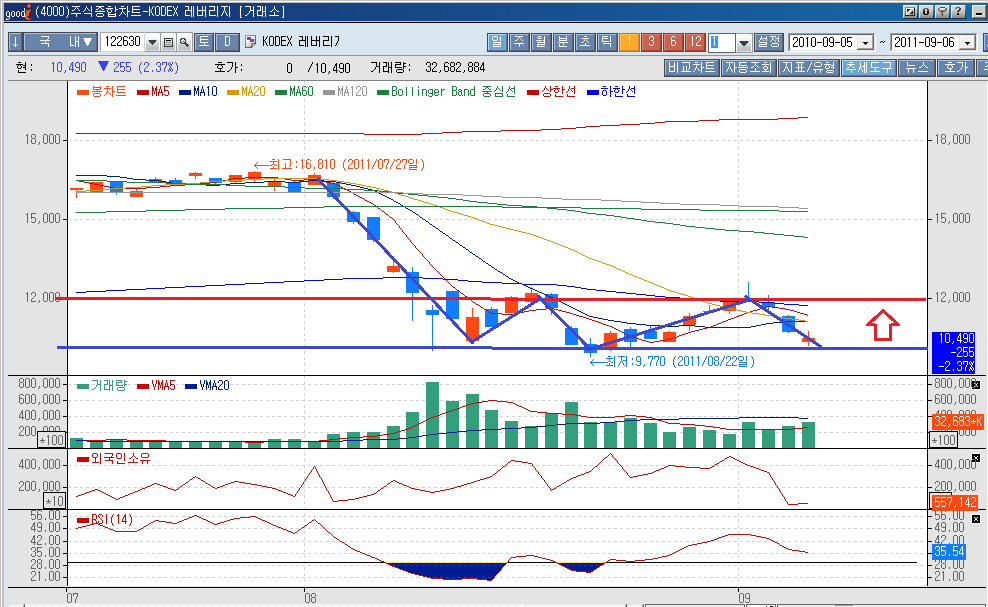
Task: Open the 지표/유형 indicators tab
Action: (808, 67)
